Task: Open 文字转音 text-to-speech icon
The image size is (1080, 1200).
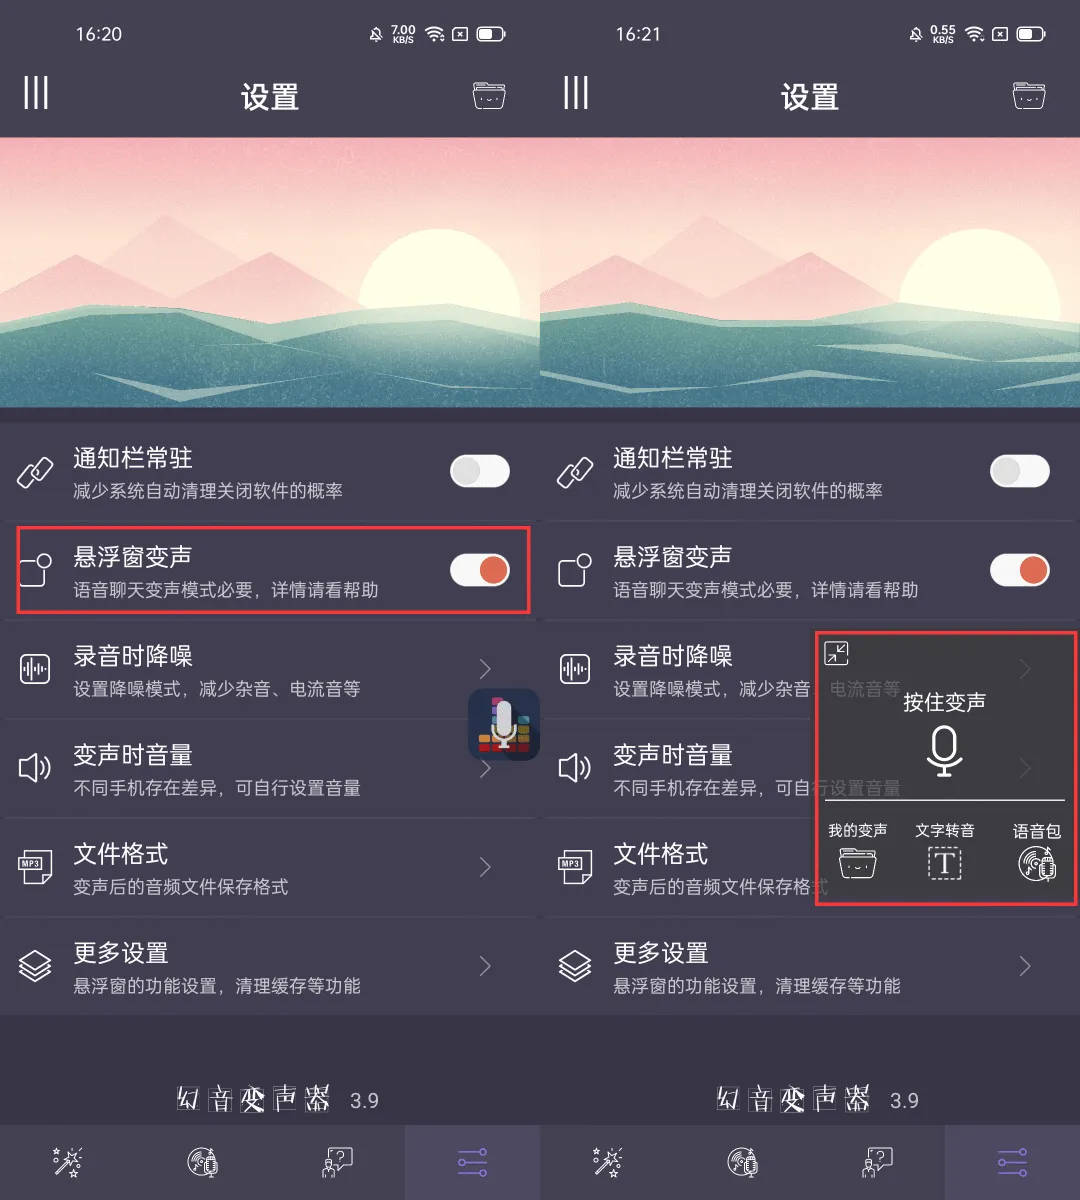Action: click(945, 863)
